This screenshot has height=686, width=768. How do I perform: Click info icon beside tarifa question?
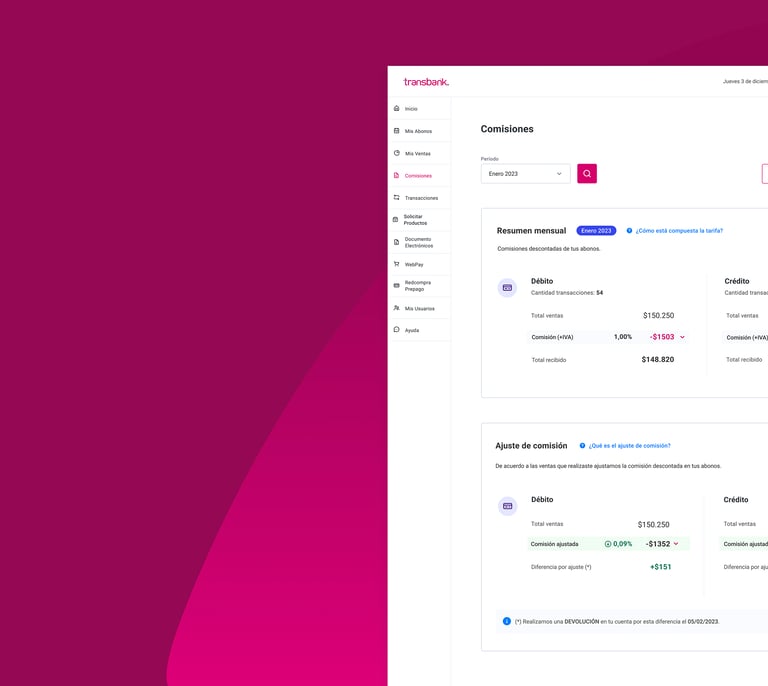tap(629, 231)
